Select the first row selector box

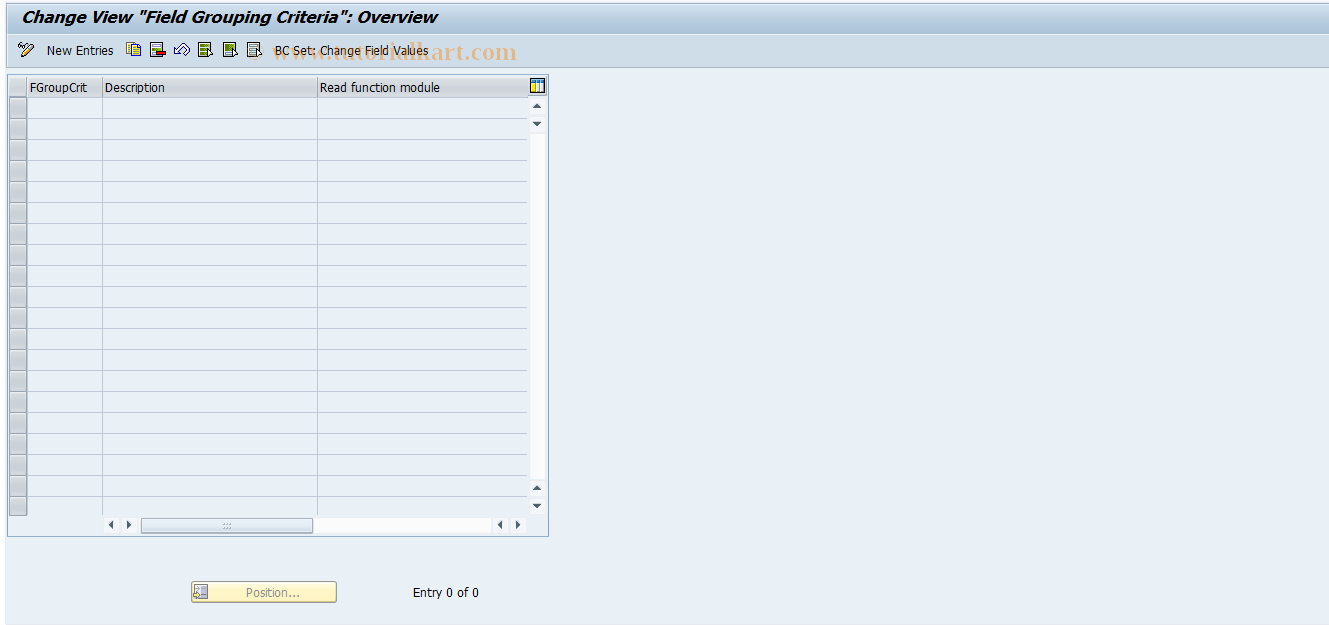(18, 108)
